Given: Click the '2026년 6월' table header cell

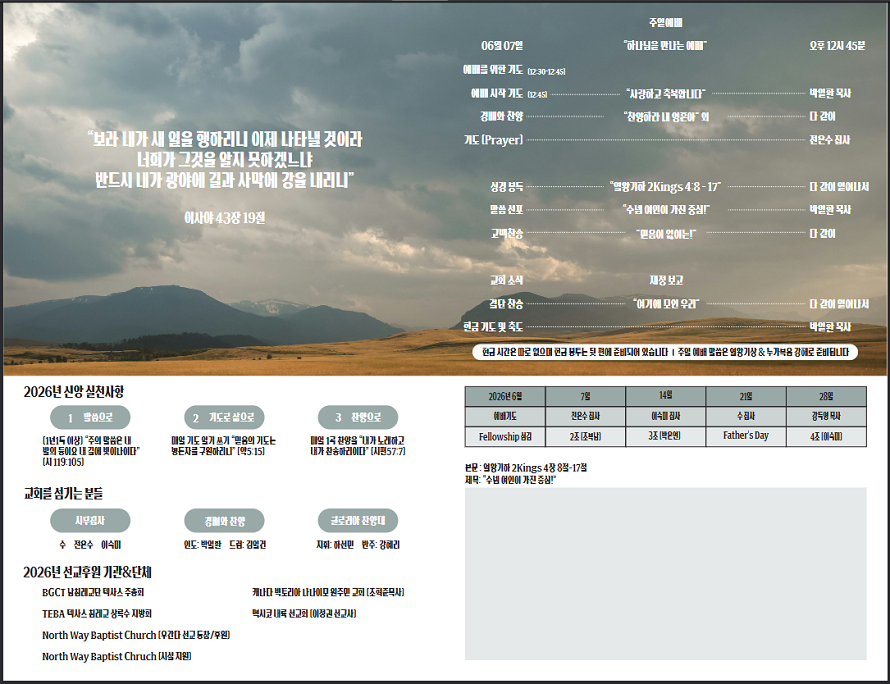Looking at the screenshot, I should [505, 396].
